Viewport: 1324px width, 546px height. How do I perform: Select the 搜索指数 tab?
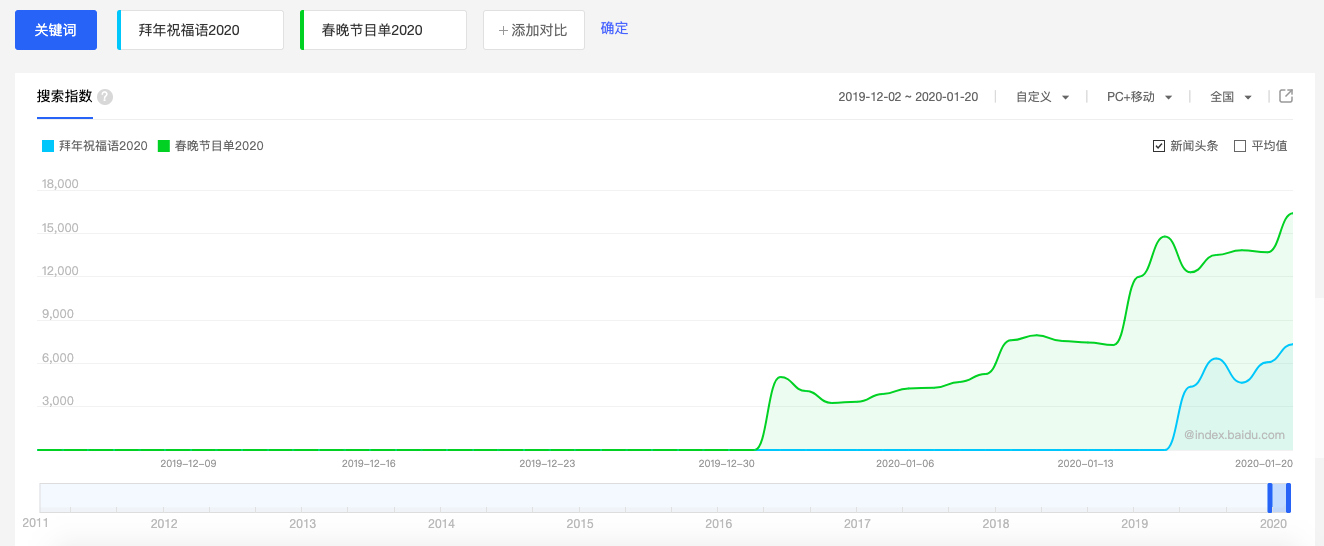pyautogui.click(x=64, y=97)
